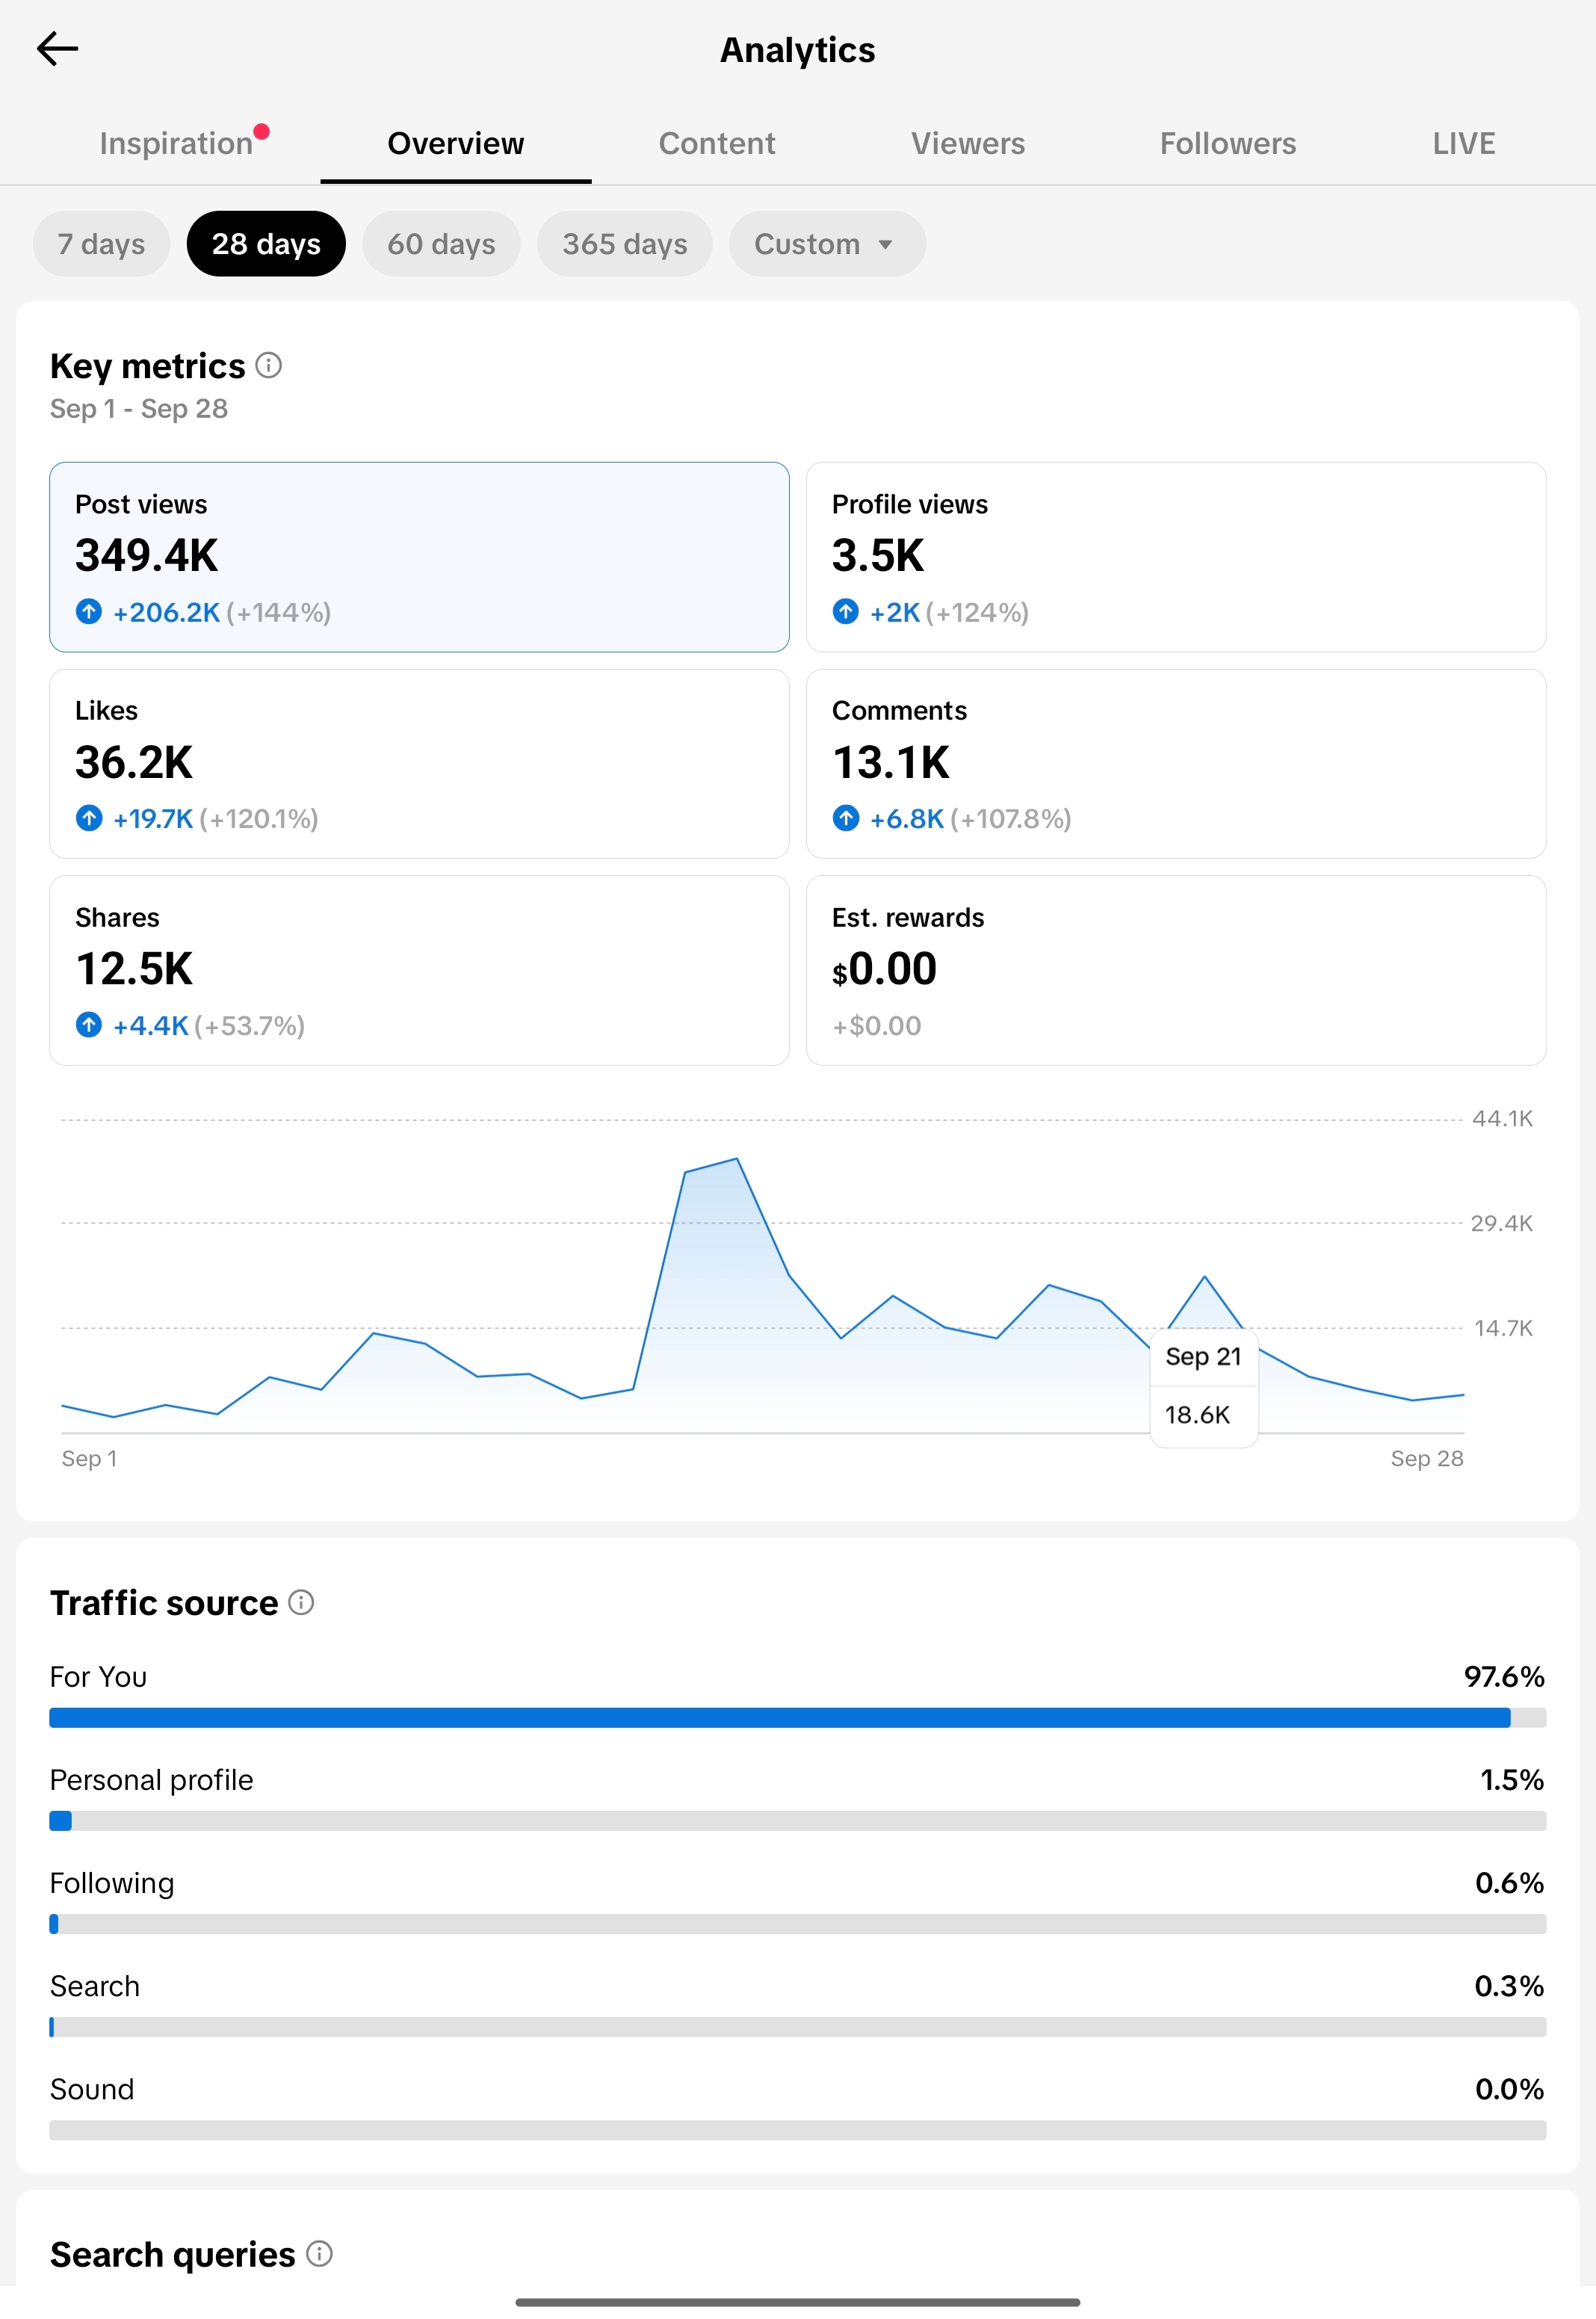The width and height of the screenshot is (1596, 2319).
Task: Select the 60 days range
Action: click(x=441, y=243)
